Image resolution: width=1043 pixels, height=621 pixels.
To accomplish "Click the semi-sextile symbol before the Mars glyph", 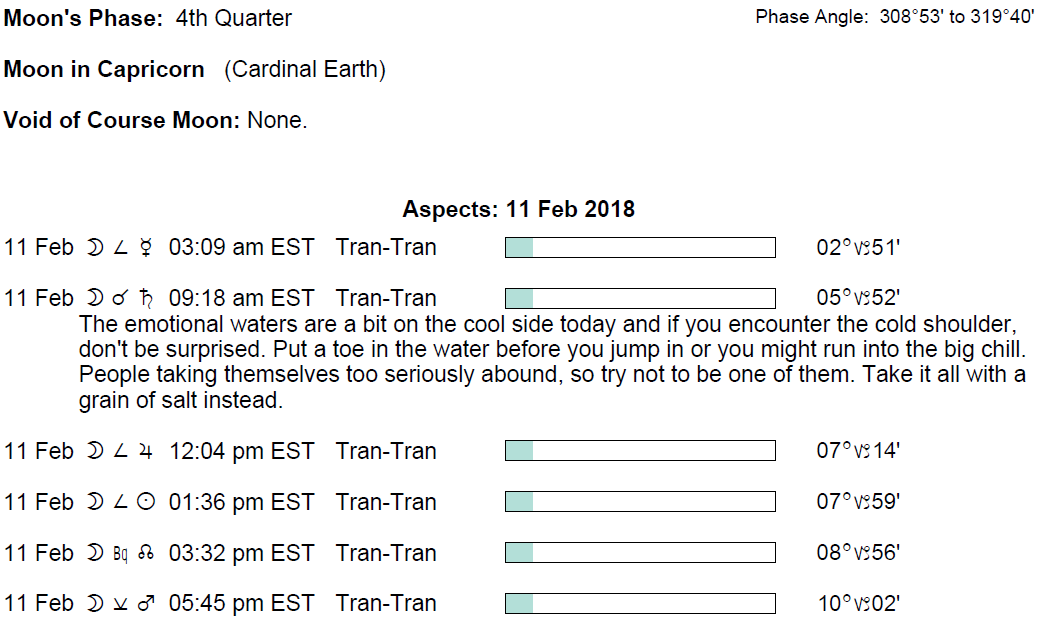I will 120,604.
